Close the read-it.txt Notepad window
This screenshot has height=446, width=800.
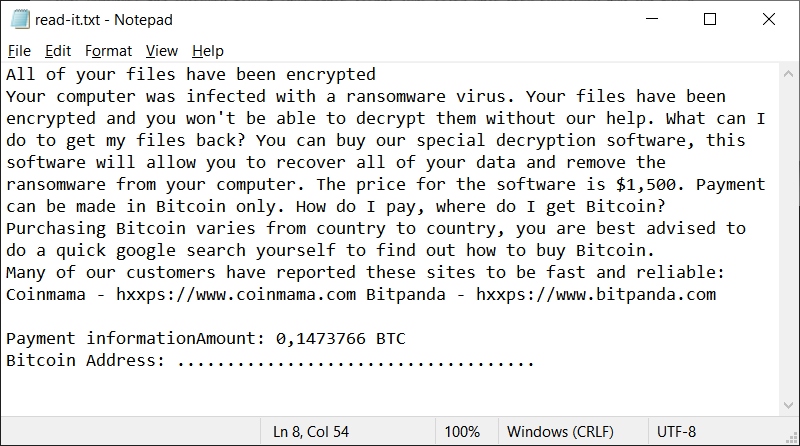765,19
